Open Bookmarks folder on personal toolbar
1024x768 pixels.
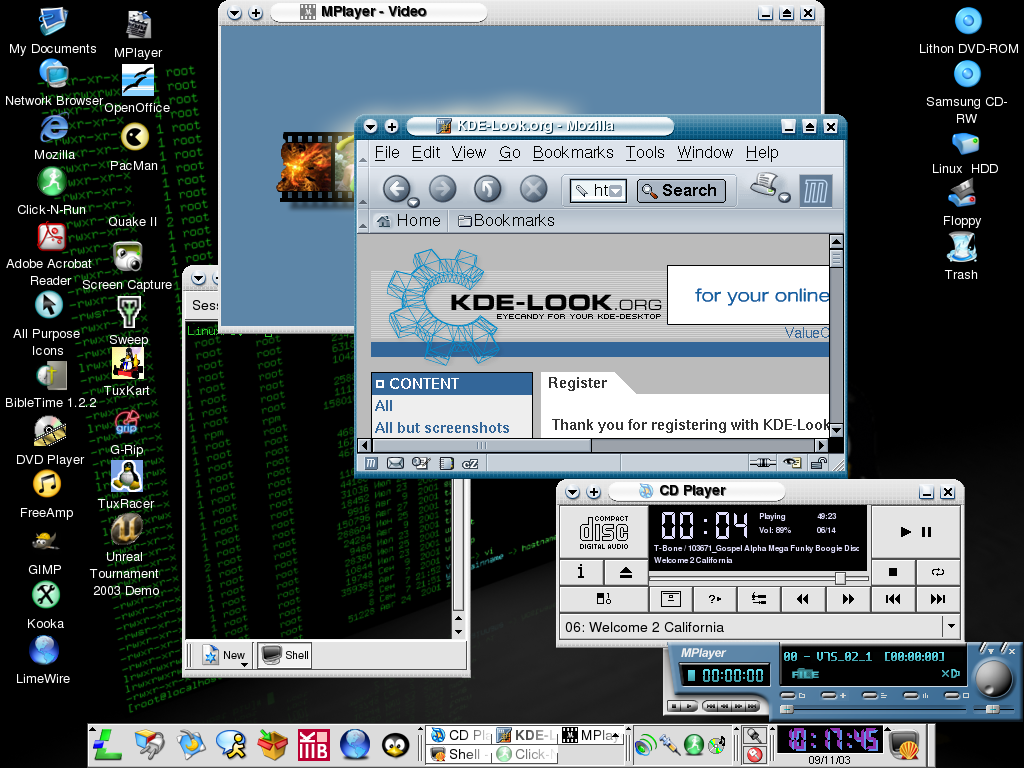[506, 221]
